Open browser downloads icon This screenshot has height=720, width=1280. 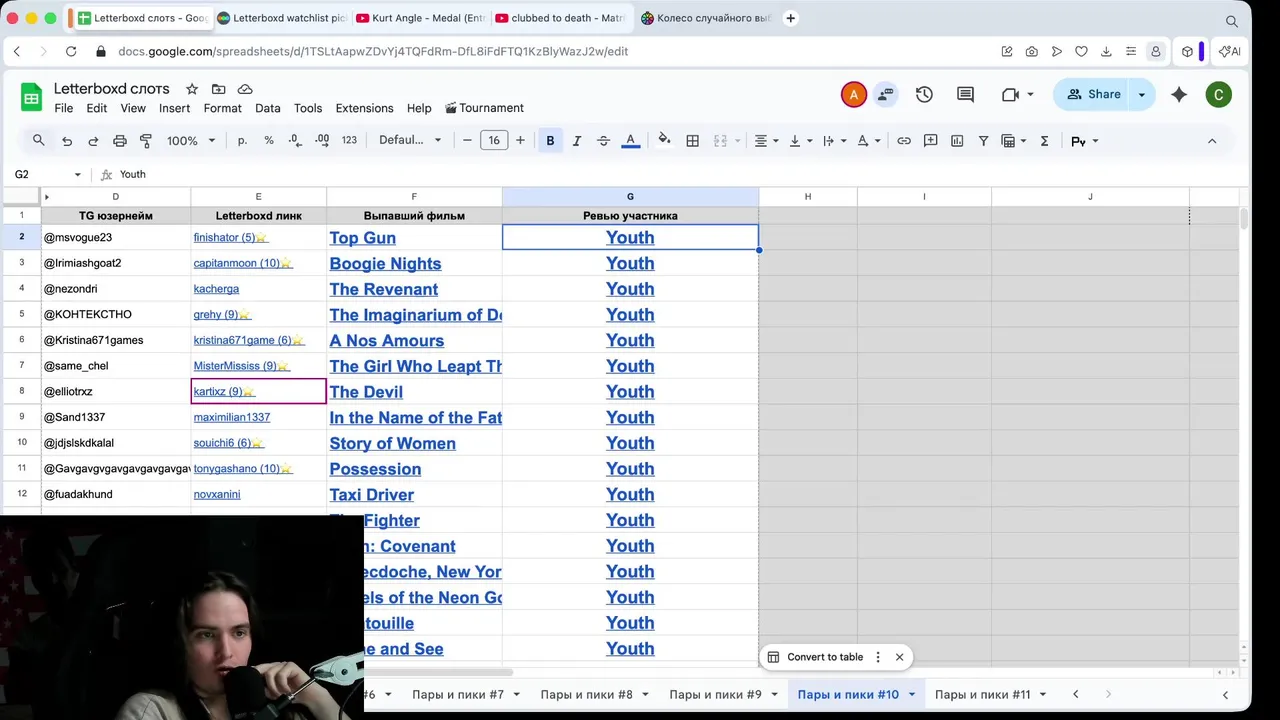[1106, 51]
